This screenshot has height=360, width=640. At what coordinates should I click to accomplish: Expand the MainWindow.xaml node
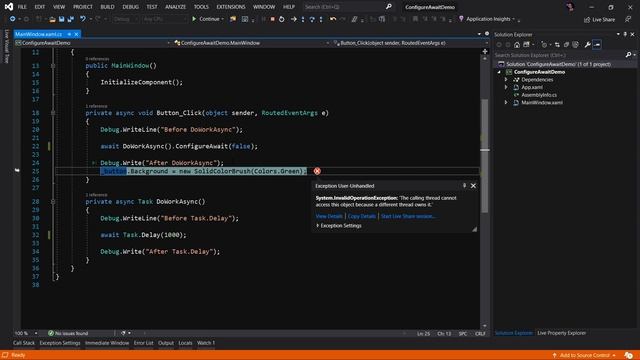(506, 103)
